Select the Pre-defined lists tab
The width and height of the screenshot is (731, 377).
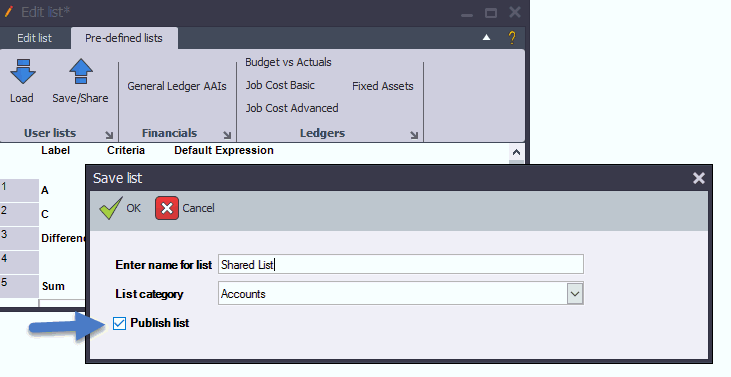[124, 38]
